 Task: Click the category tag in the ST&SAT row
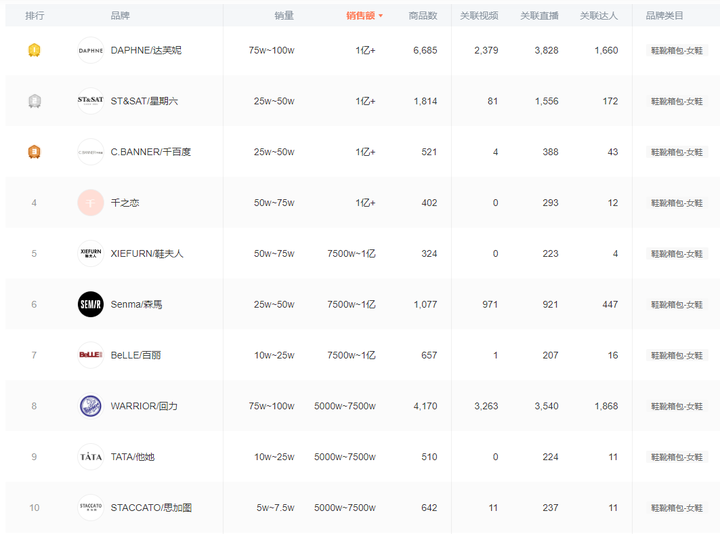click(677, 101)
